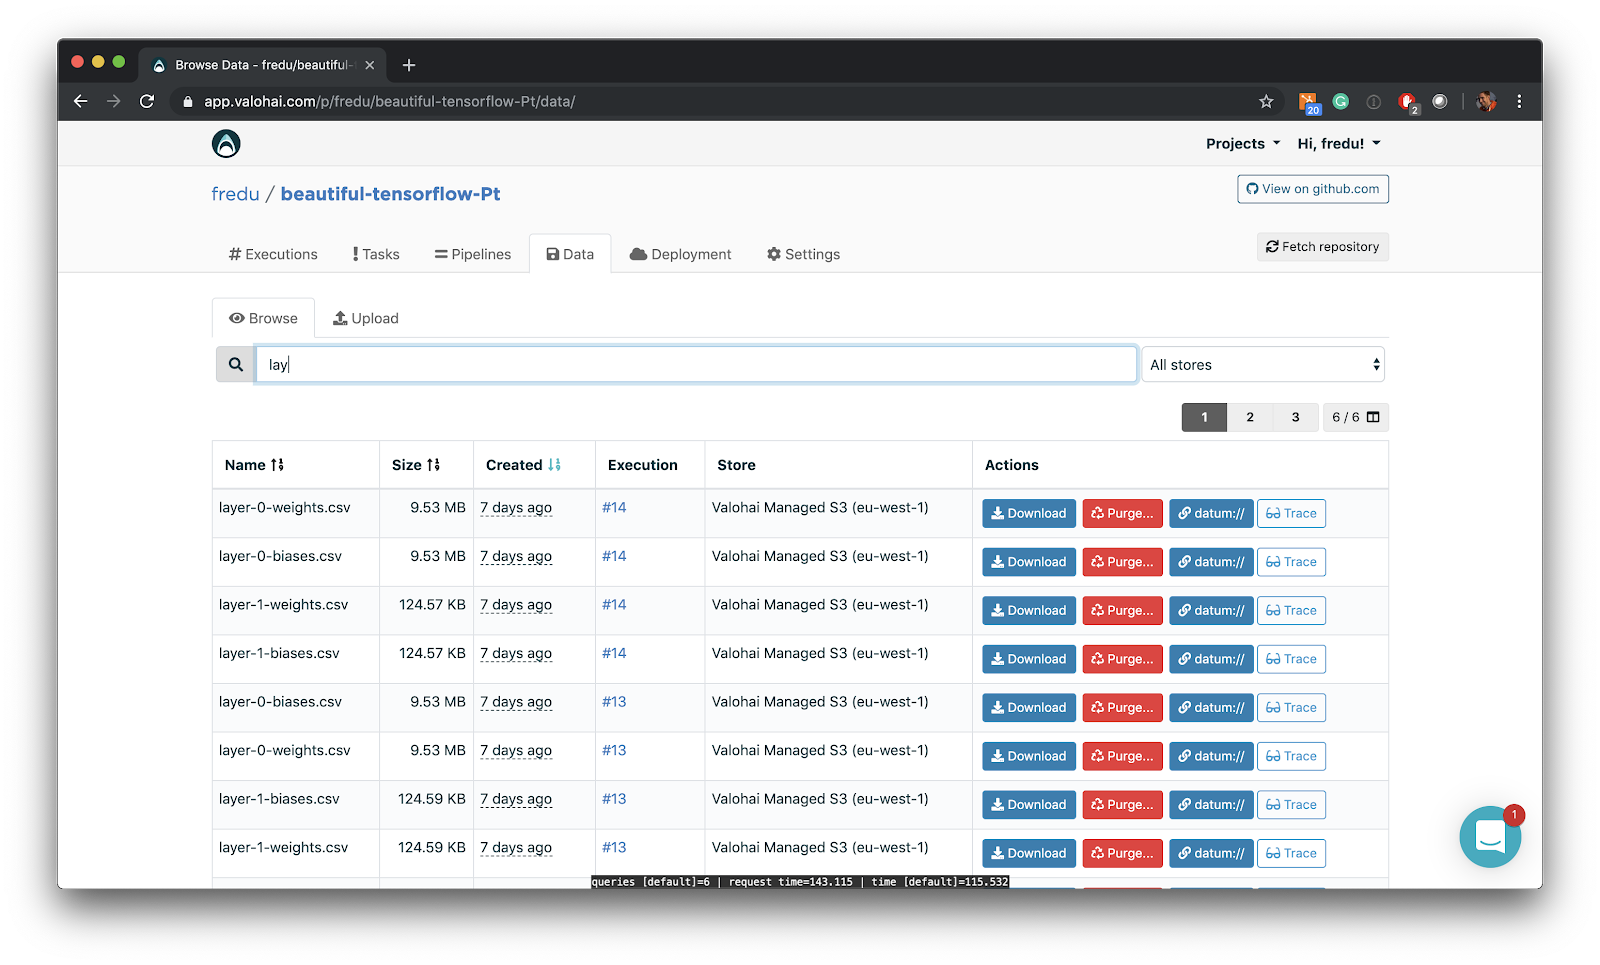1600x965 pixels.
Task: Click the red shield extension icon
Action: pyautogui.click(x=1407, y=101)
